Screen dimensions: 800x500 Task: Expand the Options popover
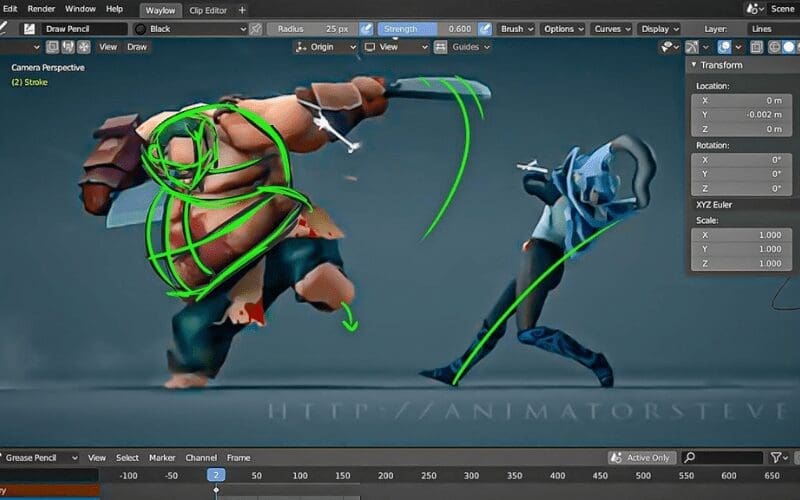pos(563,29)
